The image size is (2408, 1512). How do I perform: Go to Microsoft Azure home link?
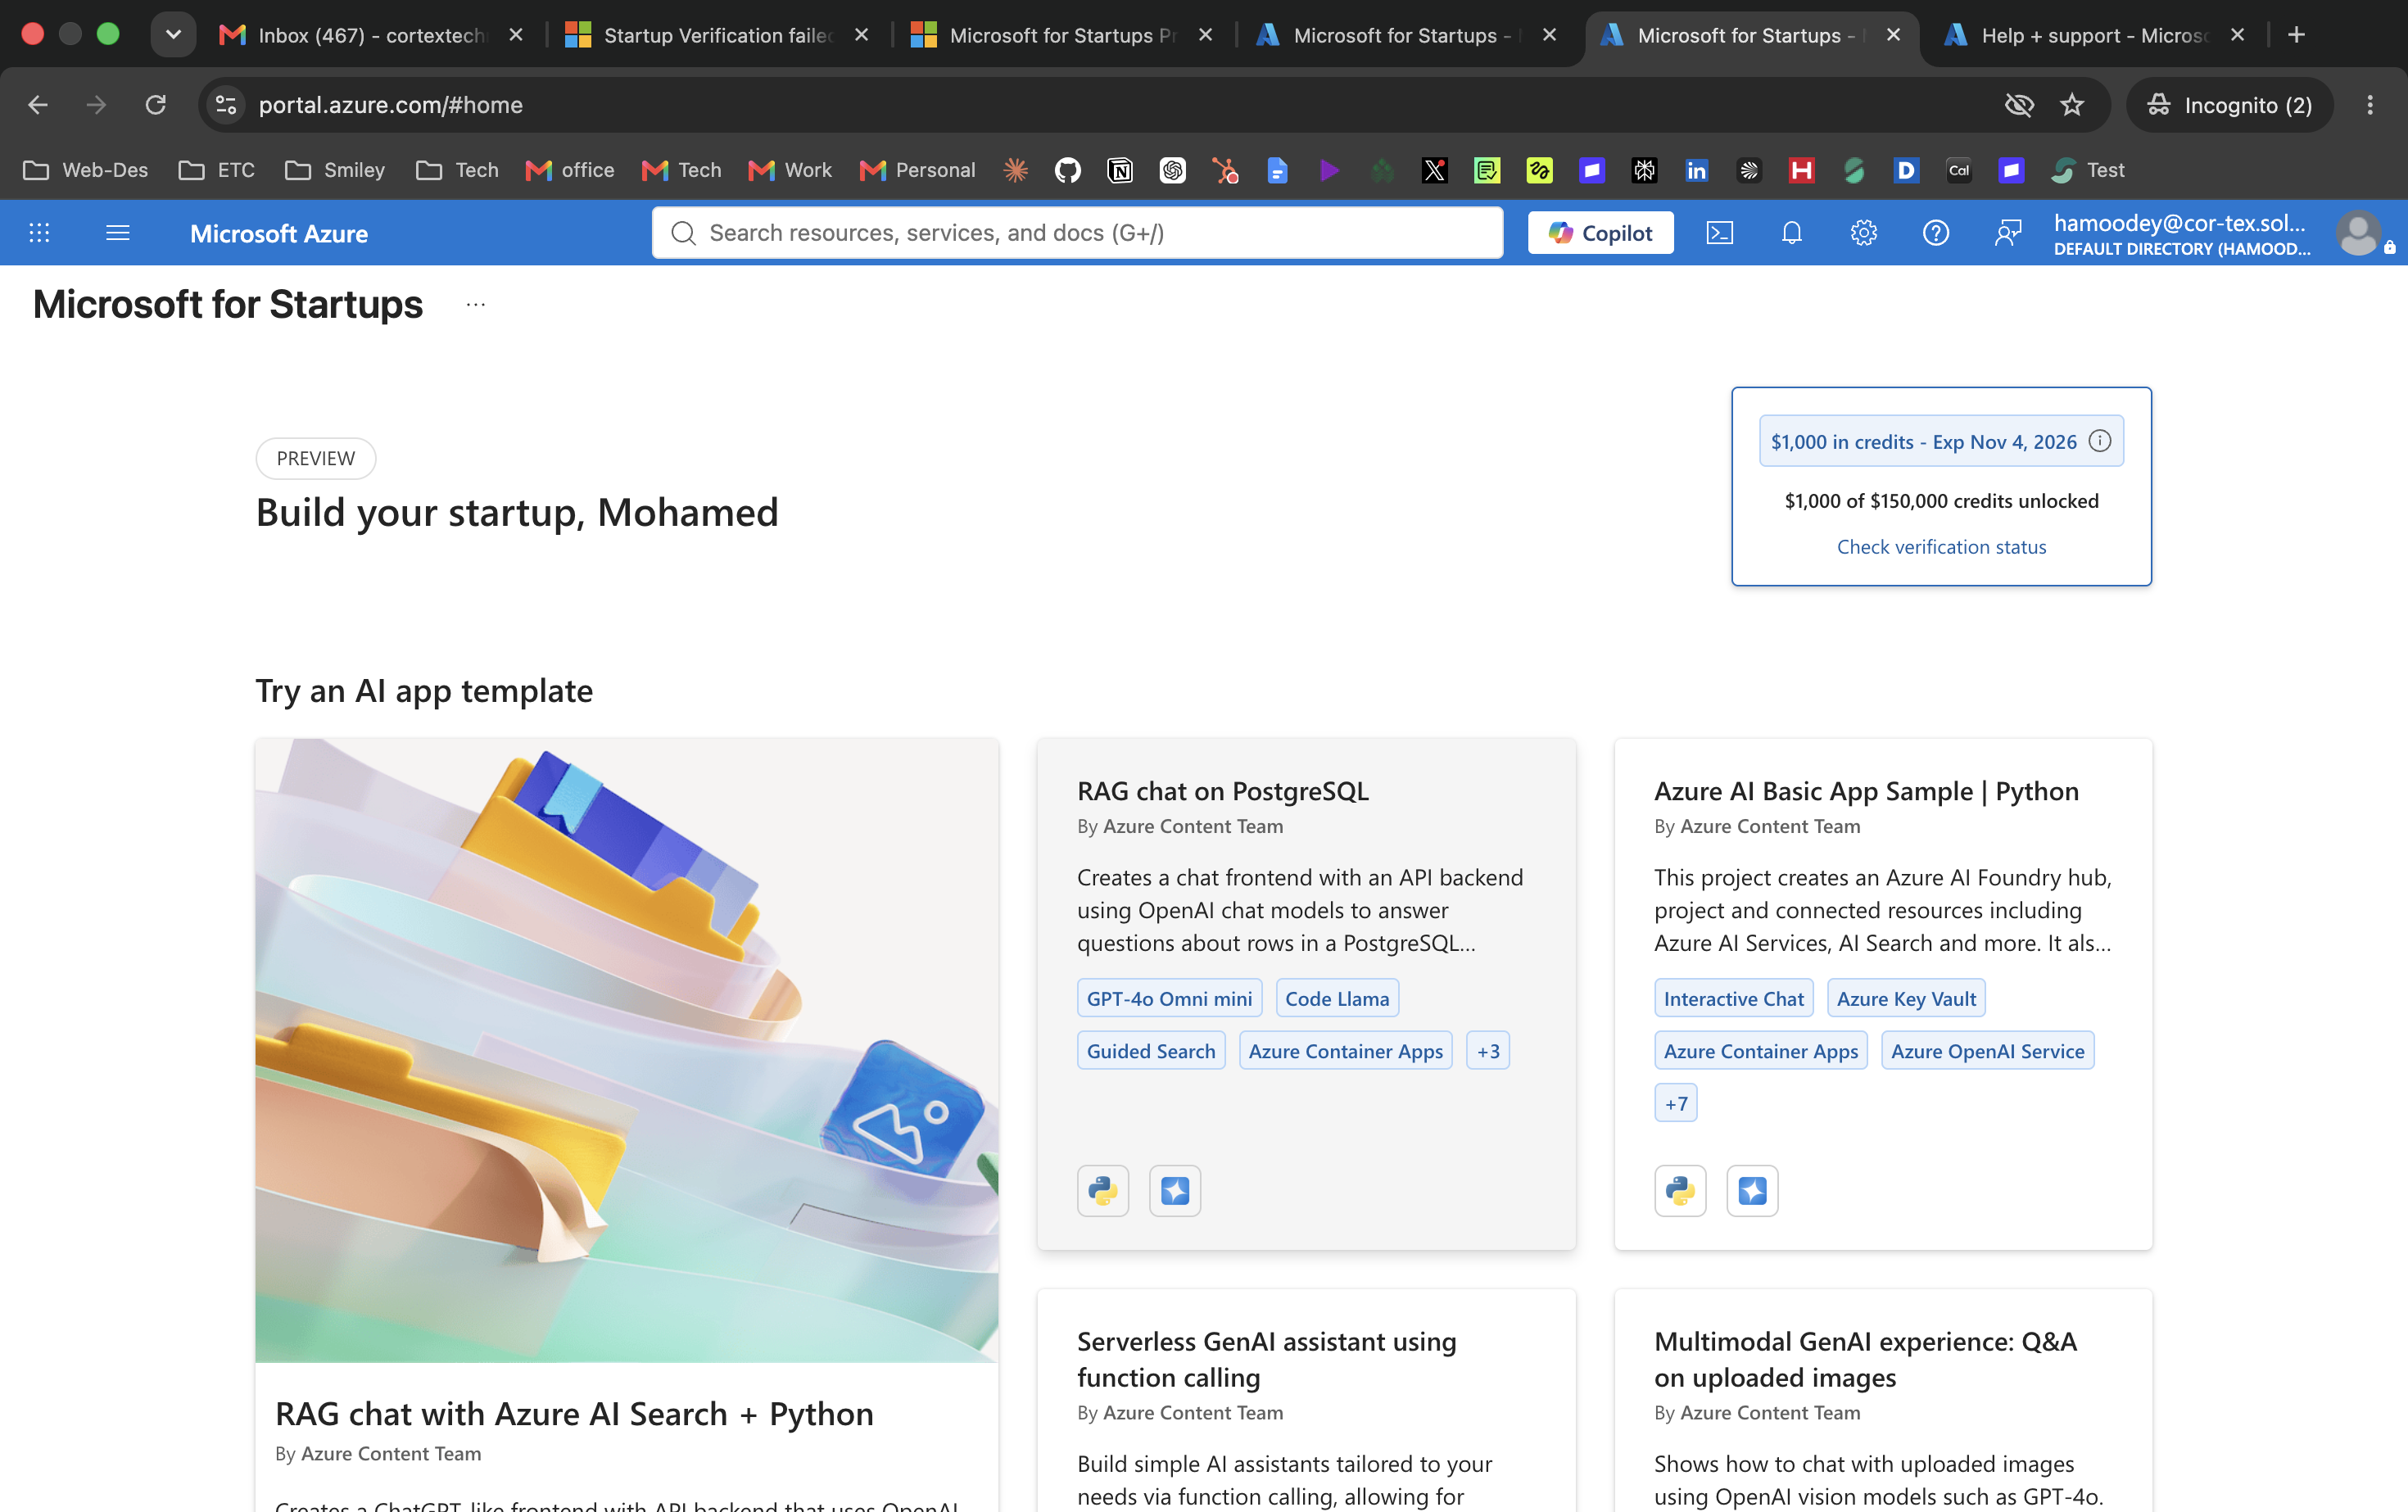click(x=279, y=233)
